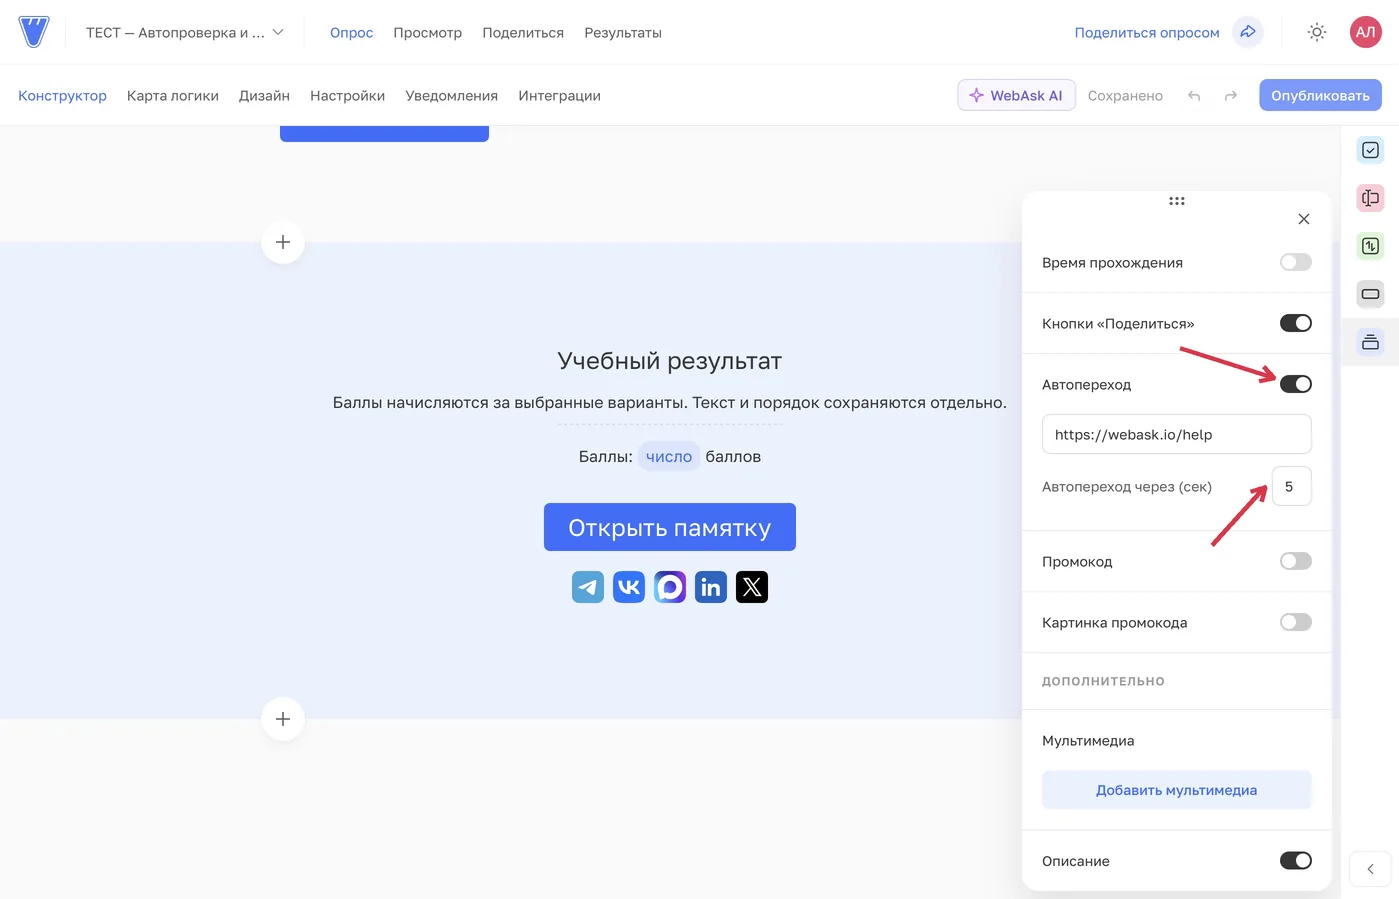Open the Результаты tab

623,33
